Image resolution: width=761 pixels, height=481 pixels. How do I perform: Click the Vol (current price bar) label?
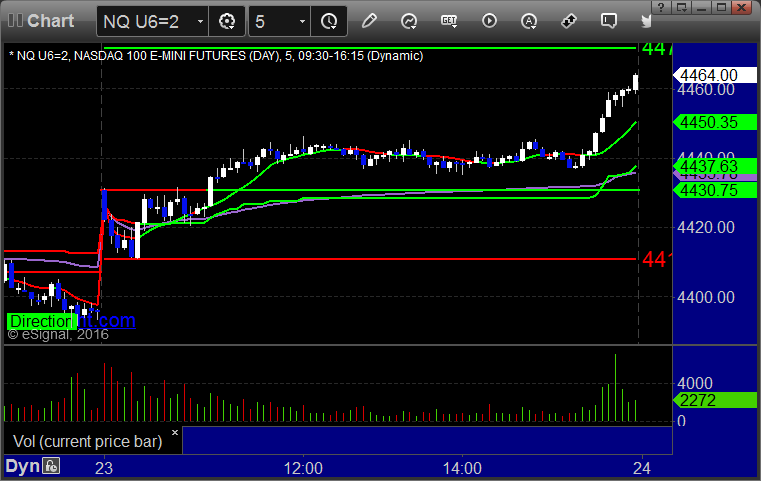click(87, 441)
